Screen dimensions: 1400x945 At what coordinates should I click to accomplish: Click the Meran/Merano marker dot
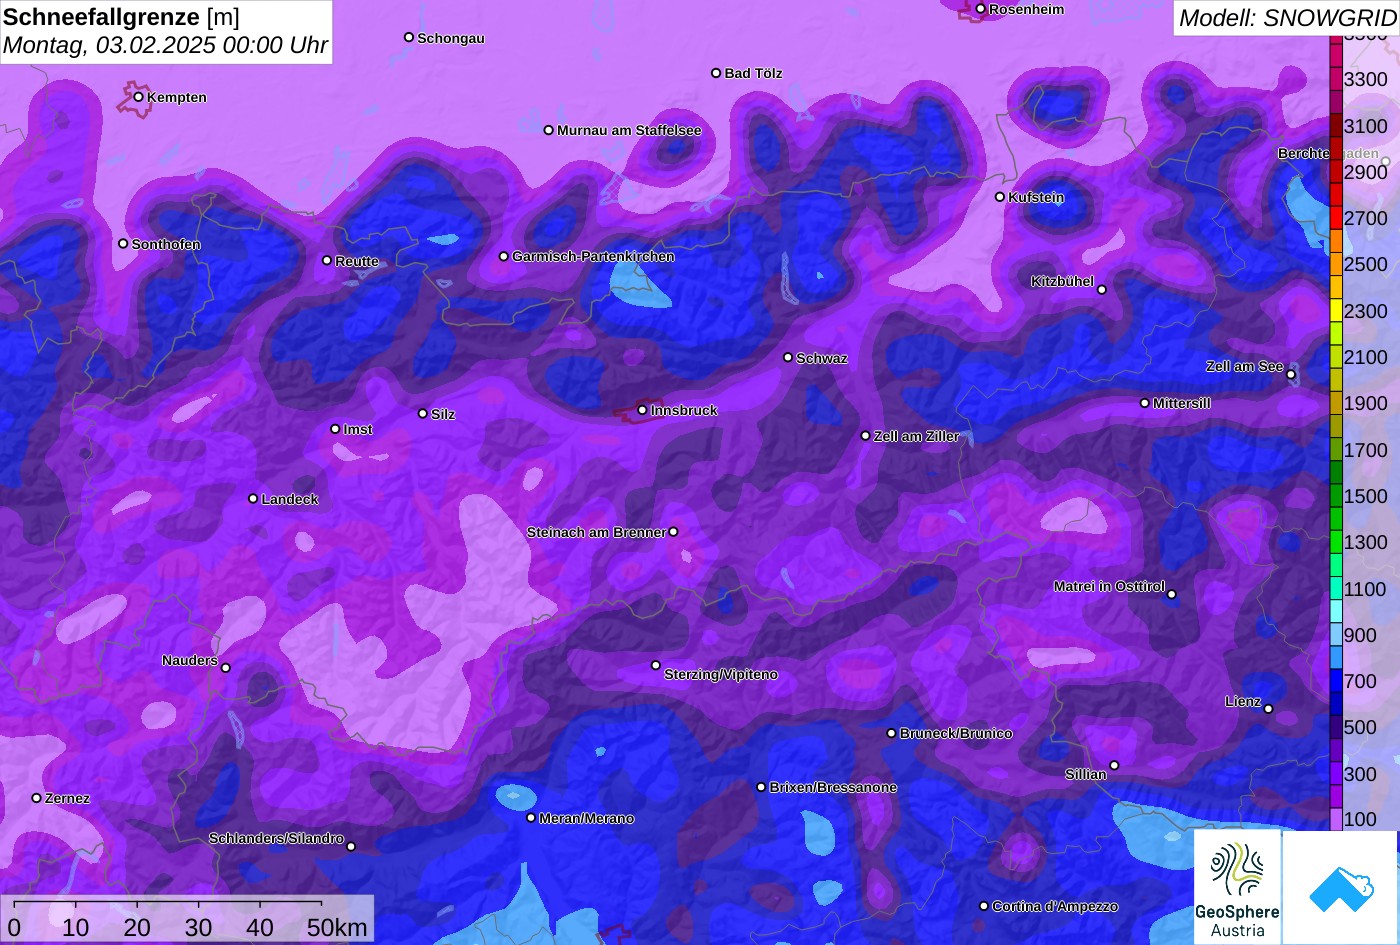click(x=531, y=818)
